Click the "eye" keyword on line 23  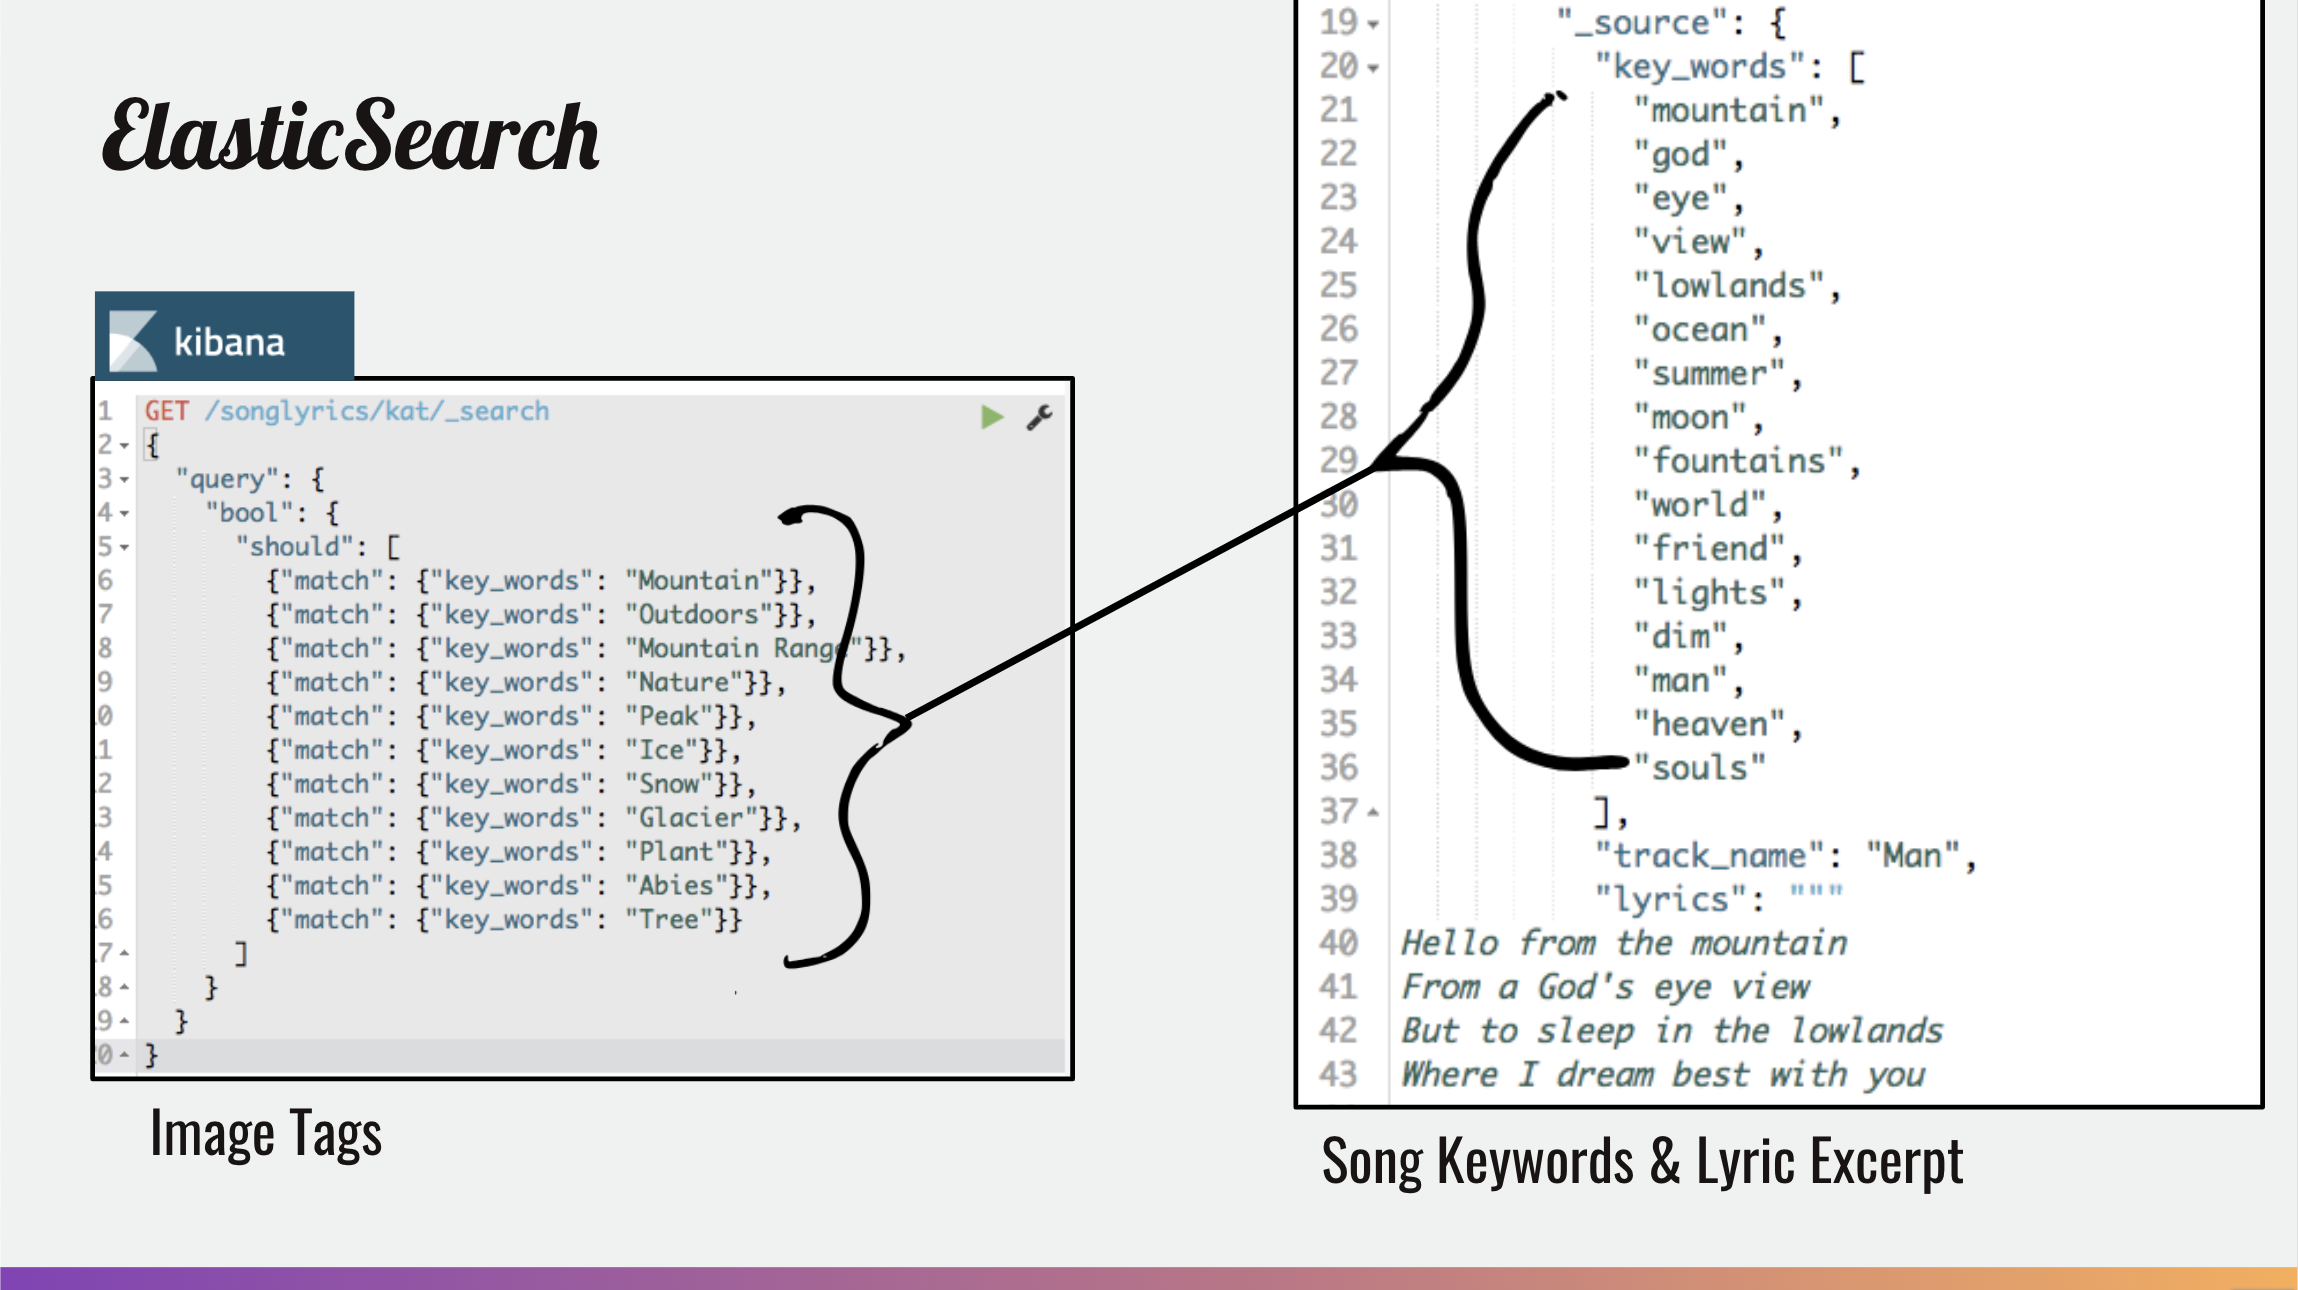[1681, 198]
